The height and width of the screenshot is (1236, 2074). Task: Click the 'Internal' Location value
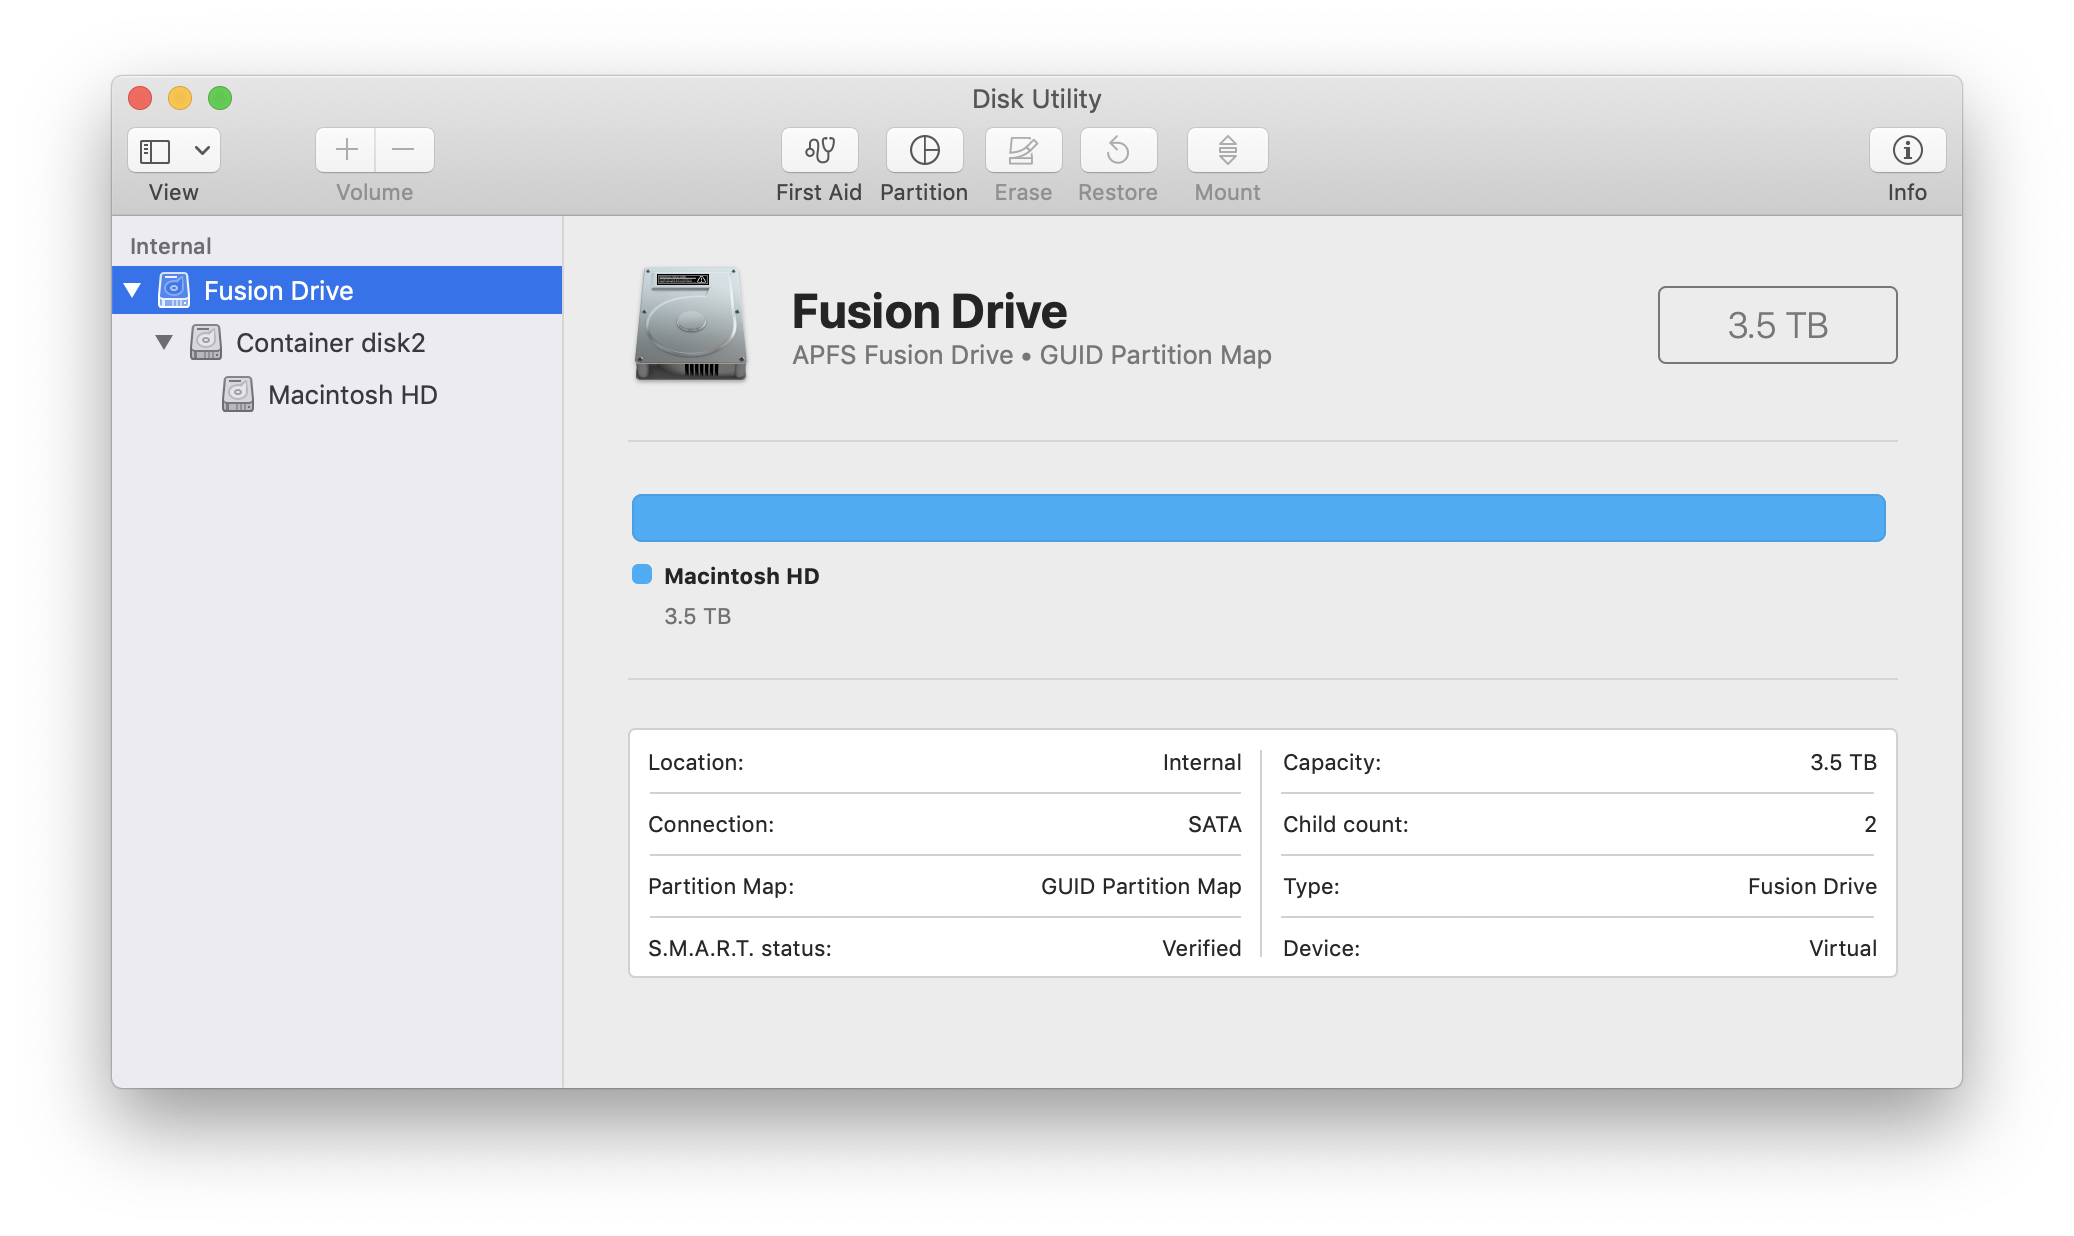pos(1201,762)
